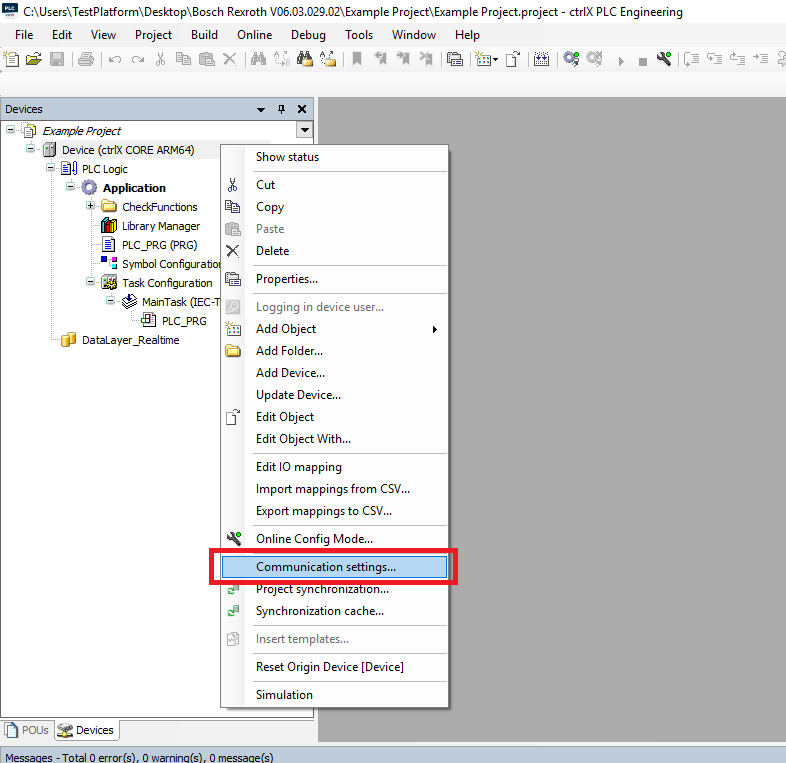Collapse the PLC Logic tree node

51,169
